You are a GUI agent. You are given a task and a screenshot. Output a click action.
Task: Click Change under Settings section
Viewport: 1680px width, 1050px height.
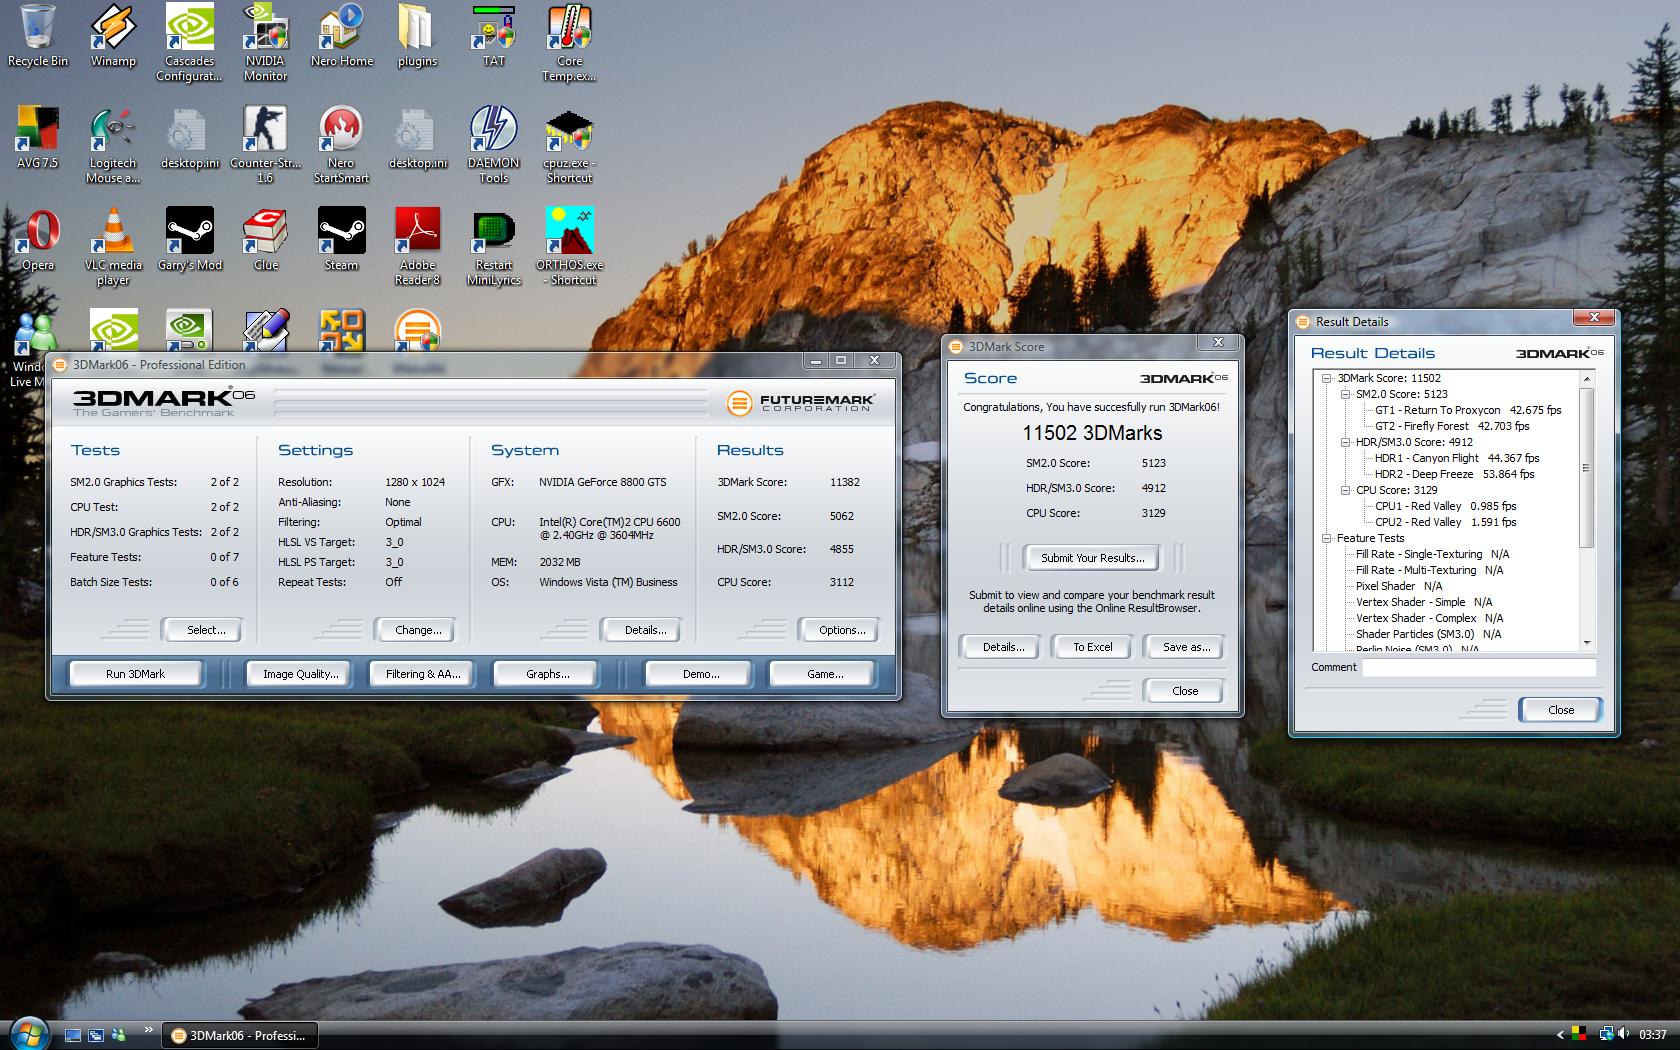(418, 630)
